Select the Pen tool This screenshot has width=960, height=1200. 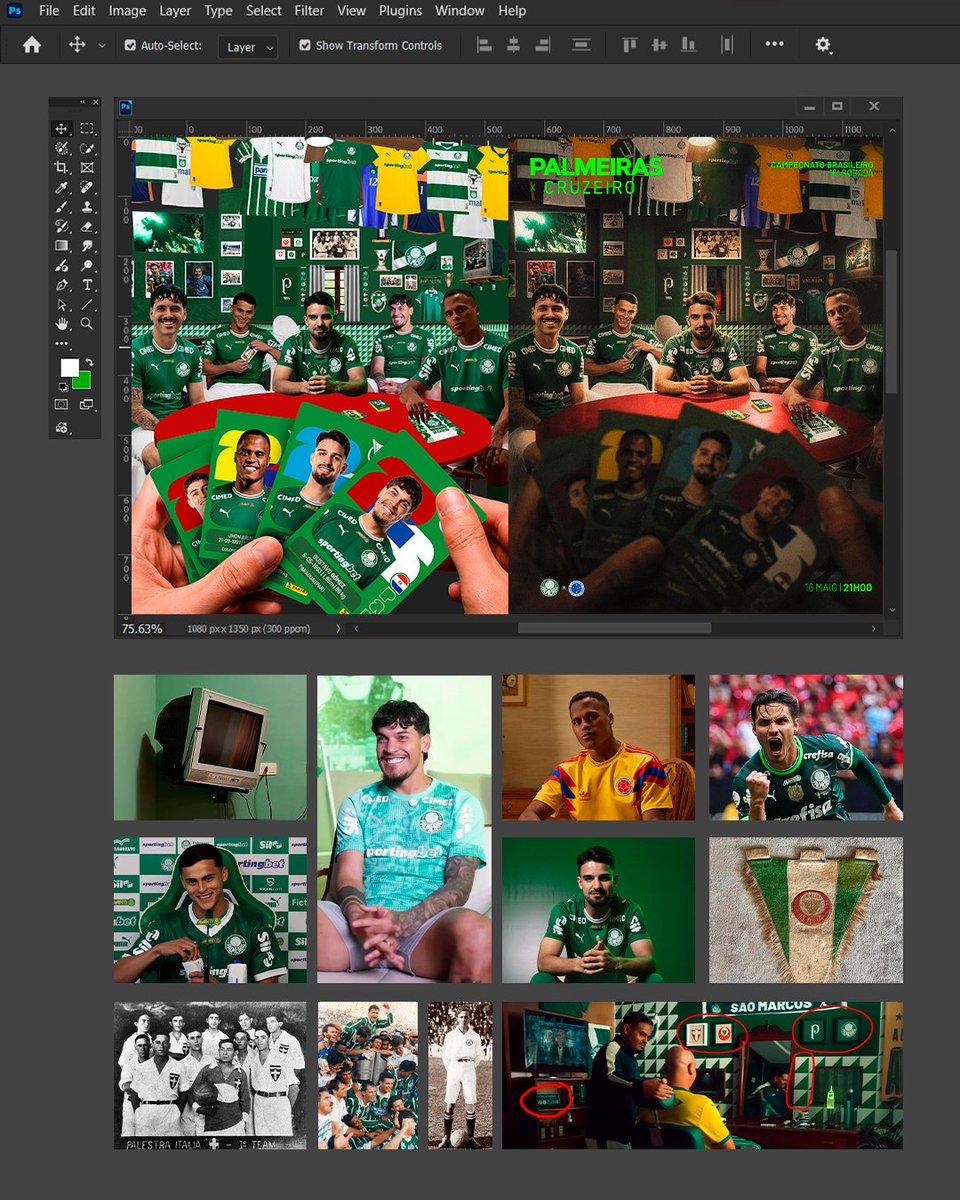(x=62, y=285)
